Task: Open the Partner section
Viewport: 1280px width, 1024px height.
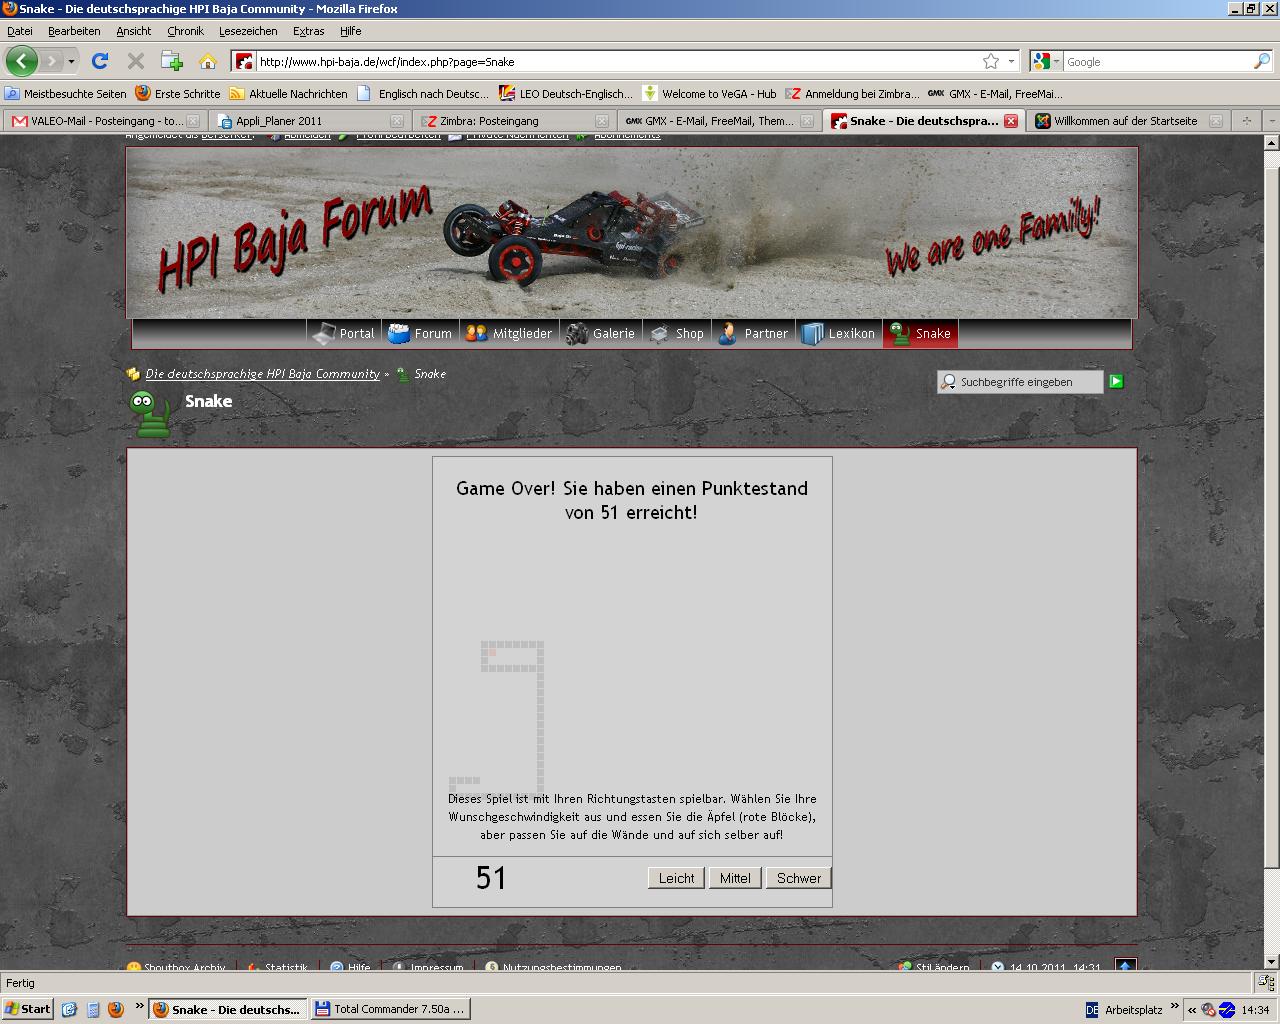Action: (753, 333)
